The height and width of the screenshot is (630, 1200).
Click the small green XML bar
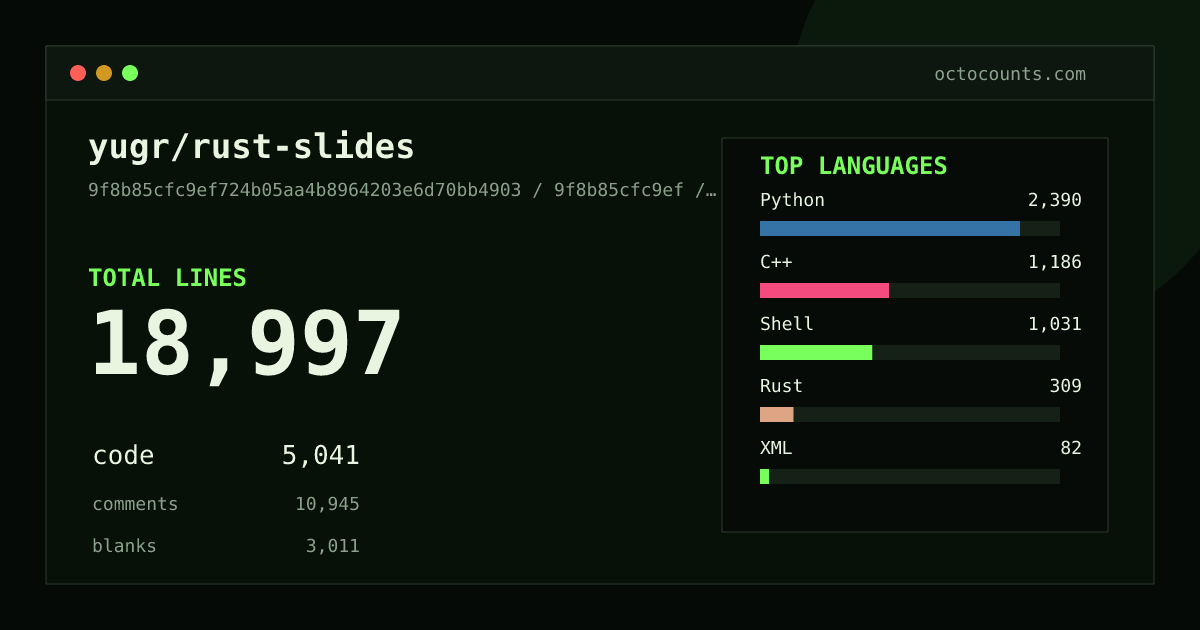point(764,476)
